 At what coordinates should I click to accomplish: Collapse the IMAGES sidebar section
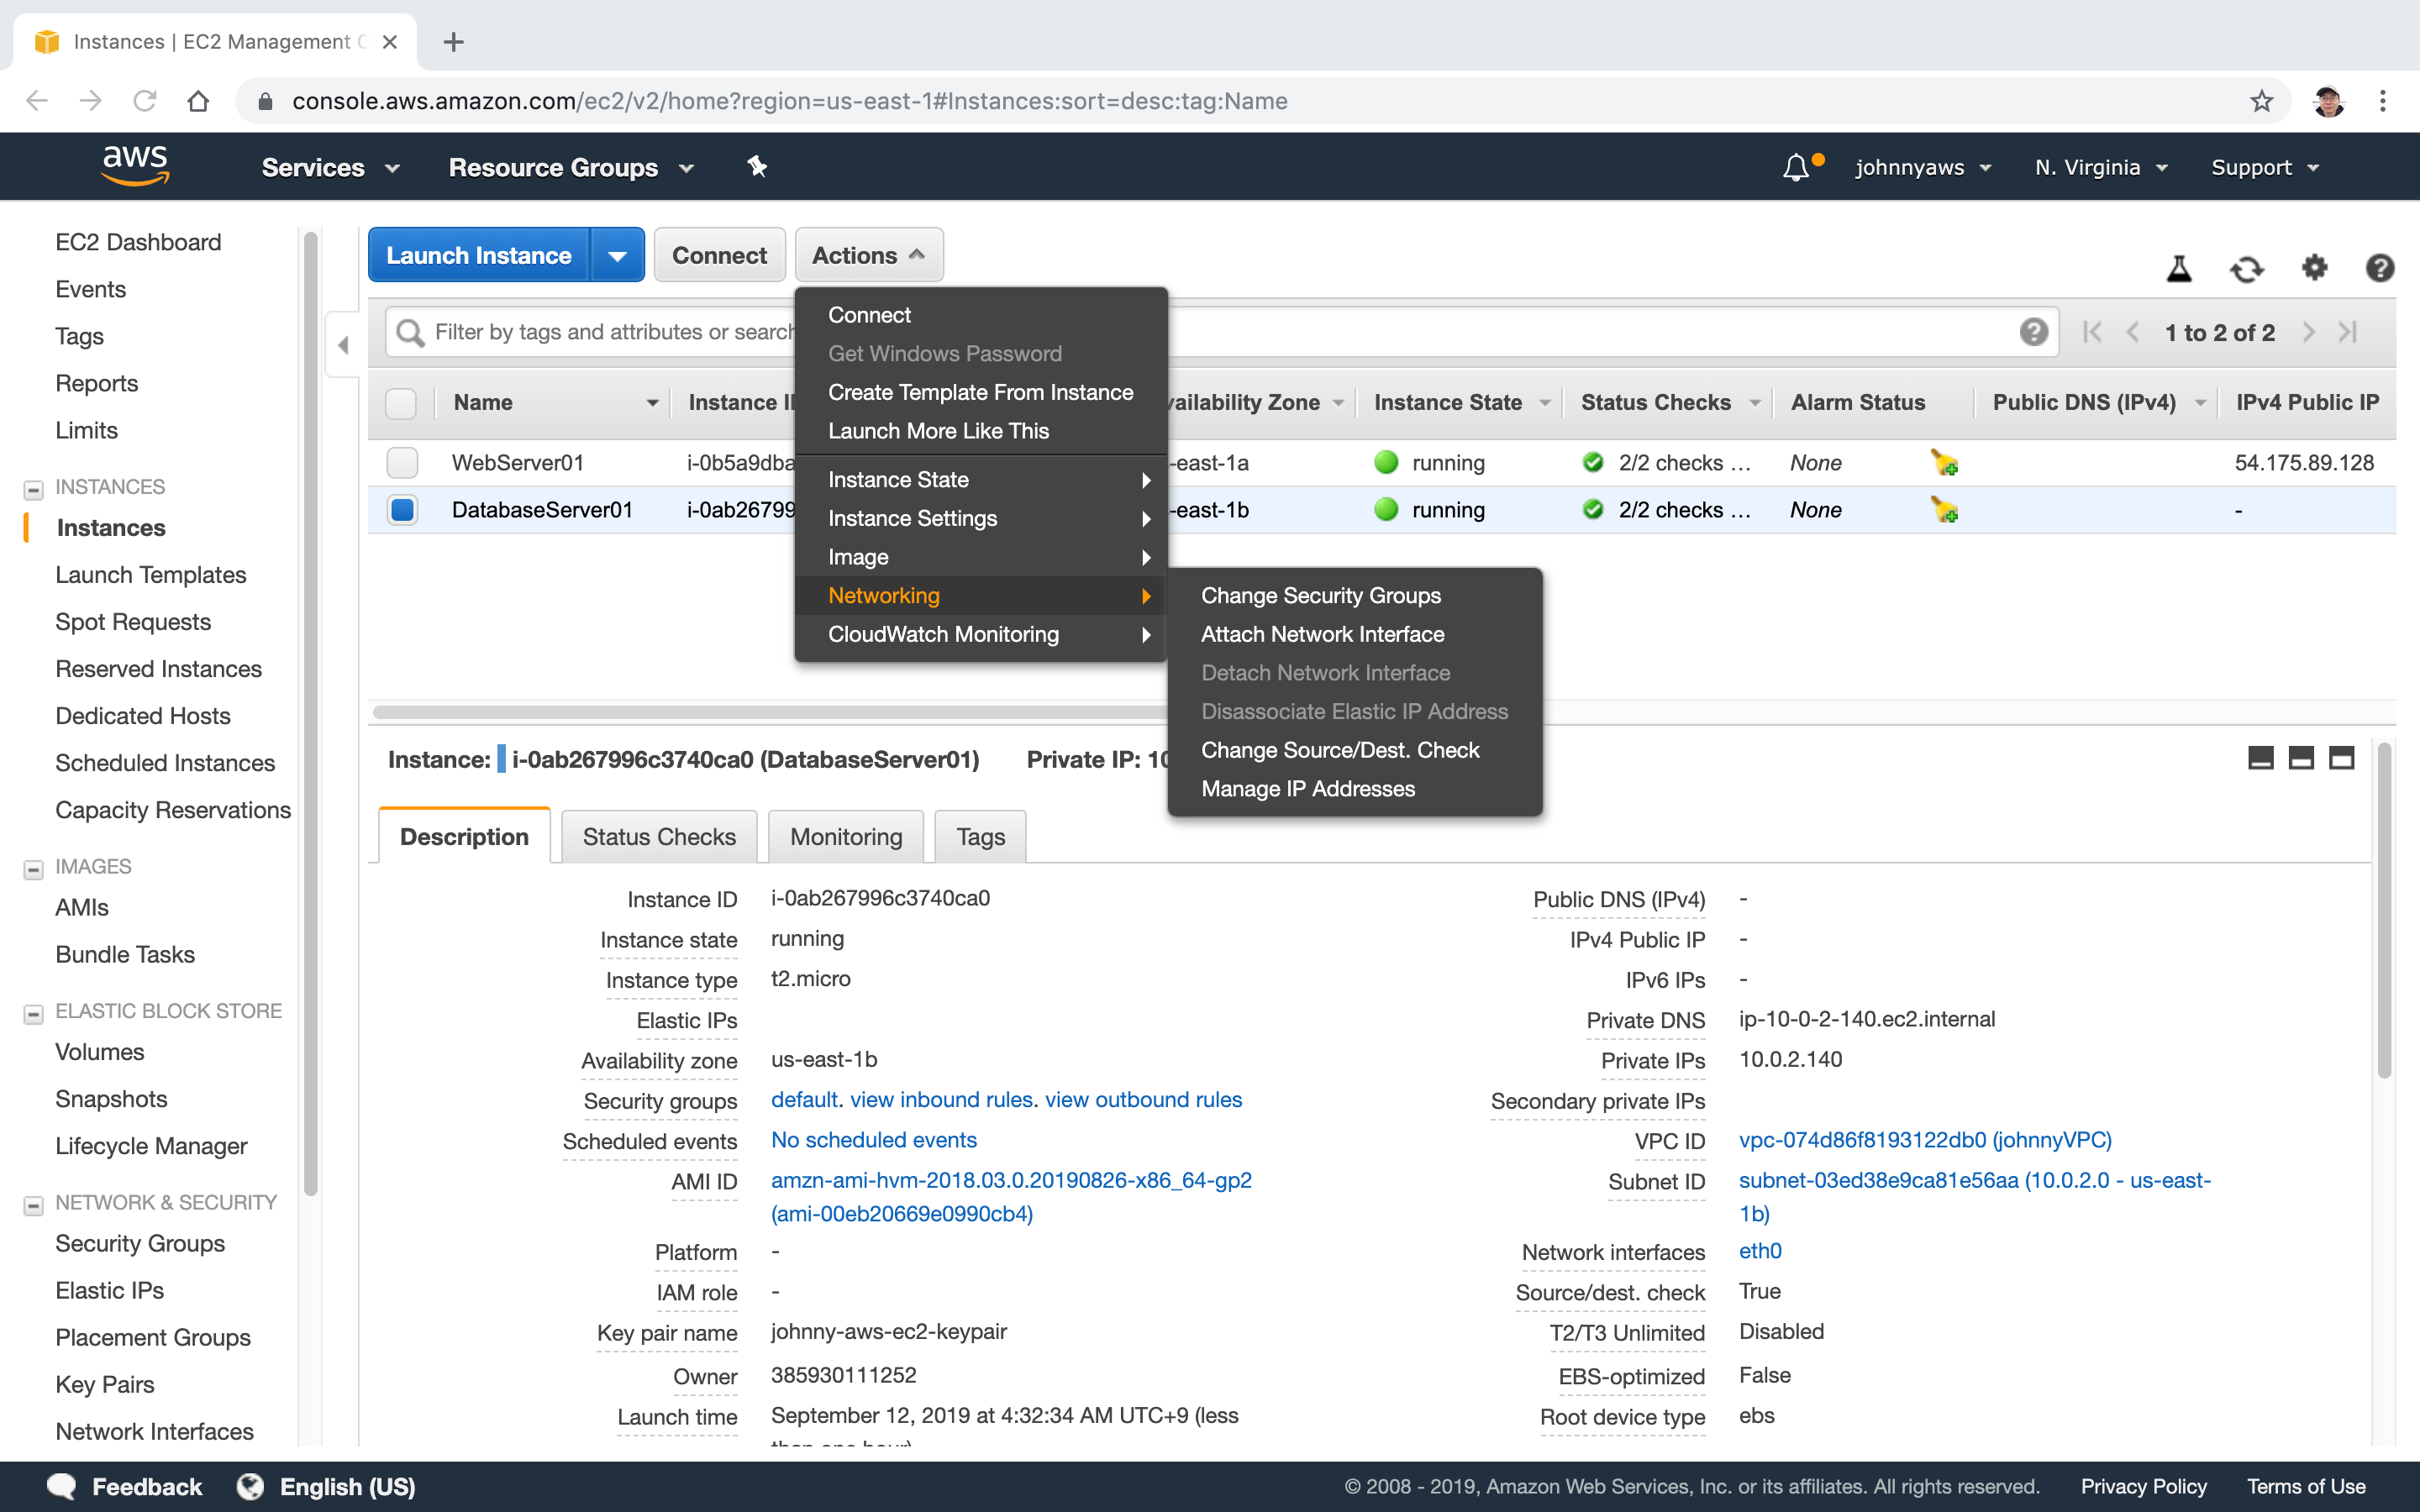[33, 869]
